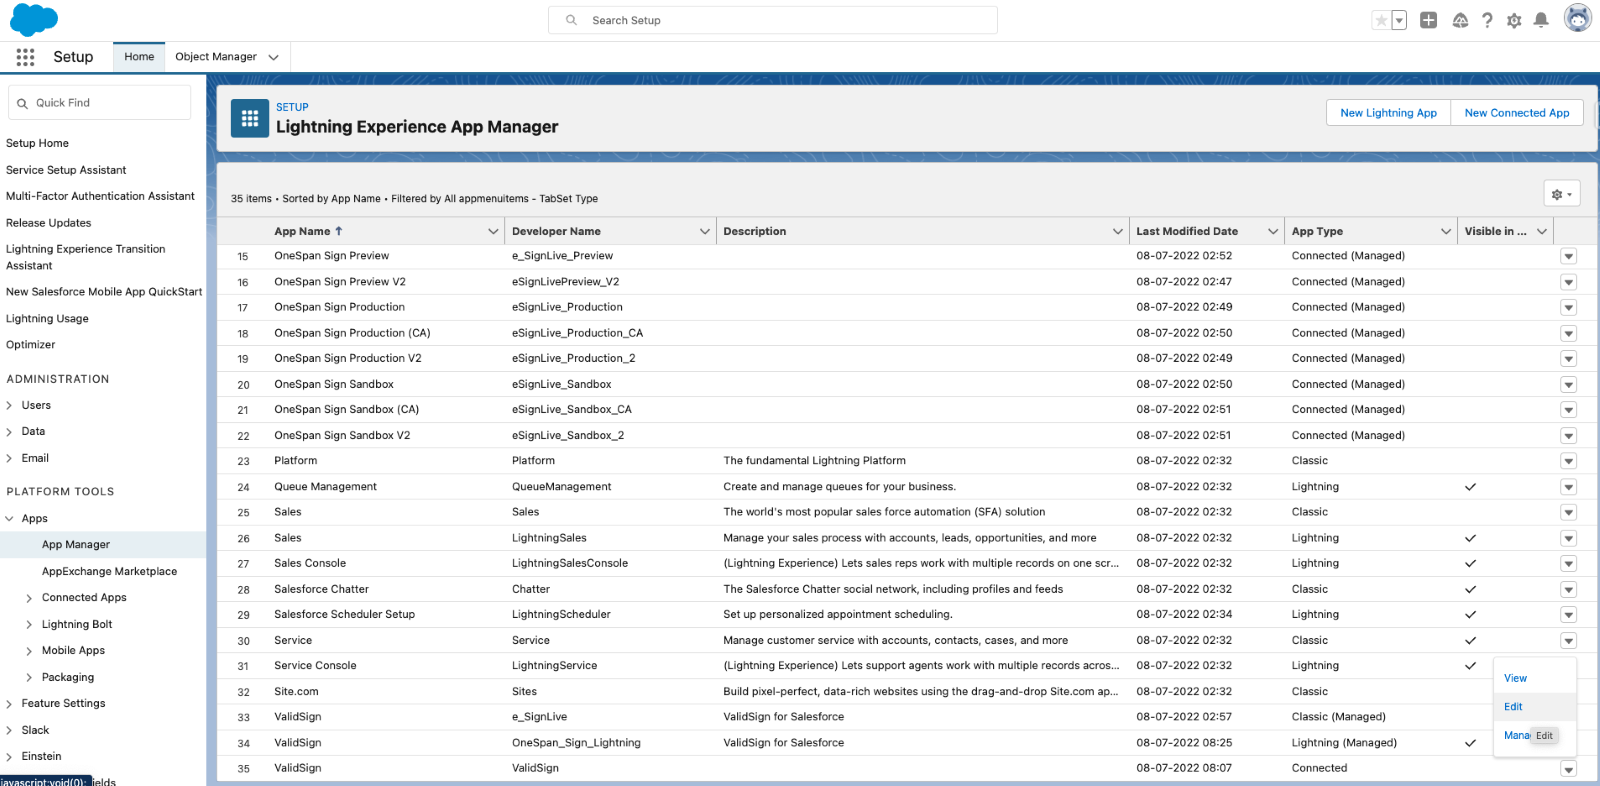This screenshot has height=786, width=1600.
Task: Open Lightning Experience Transition Assistant link
Action: (x=85, y=257)
